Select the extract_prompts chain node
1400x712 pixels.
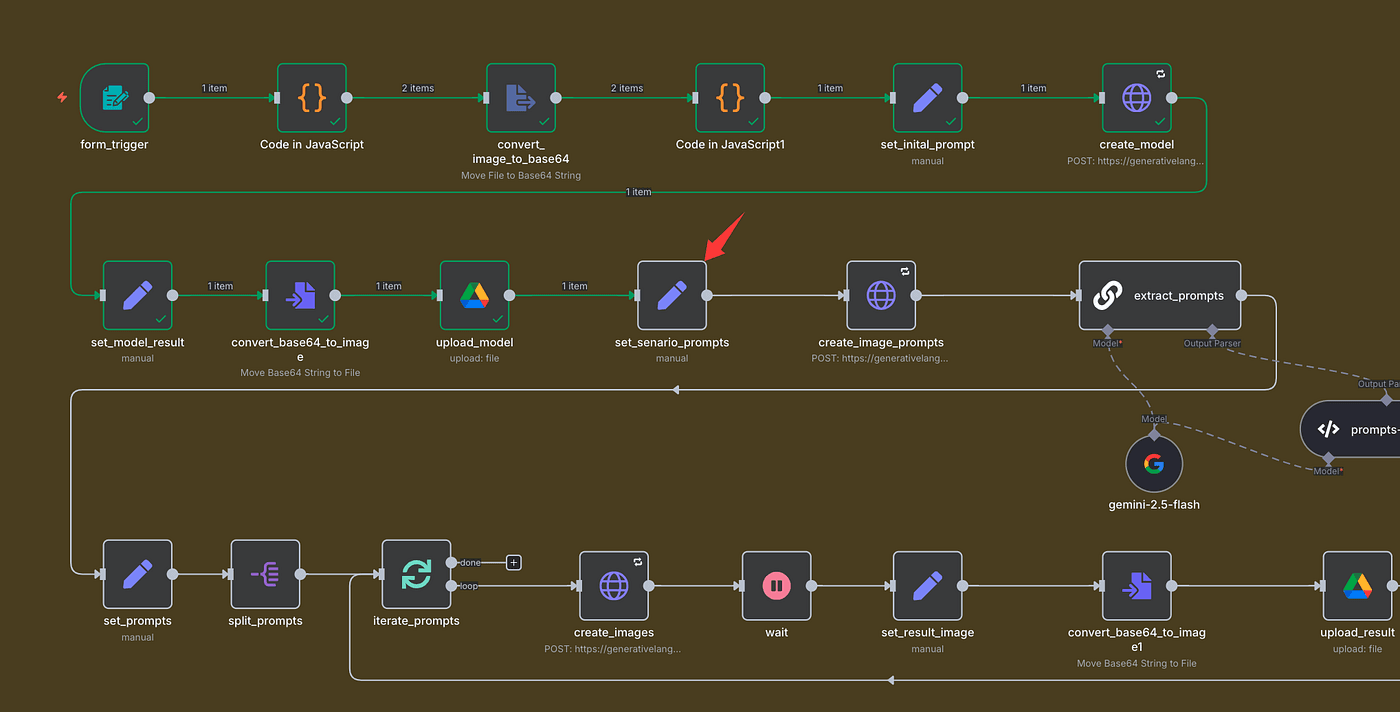pyautogui.click(x=1159, y=296)
